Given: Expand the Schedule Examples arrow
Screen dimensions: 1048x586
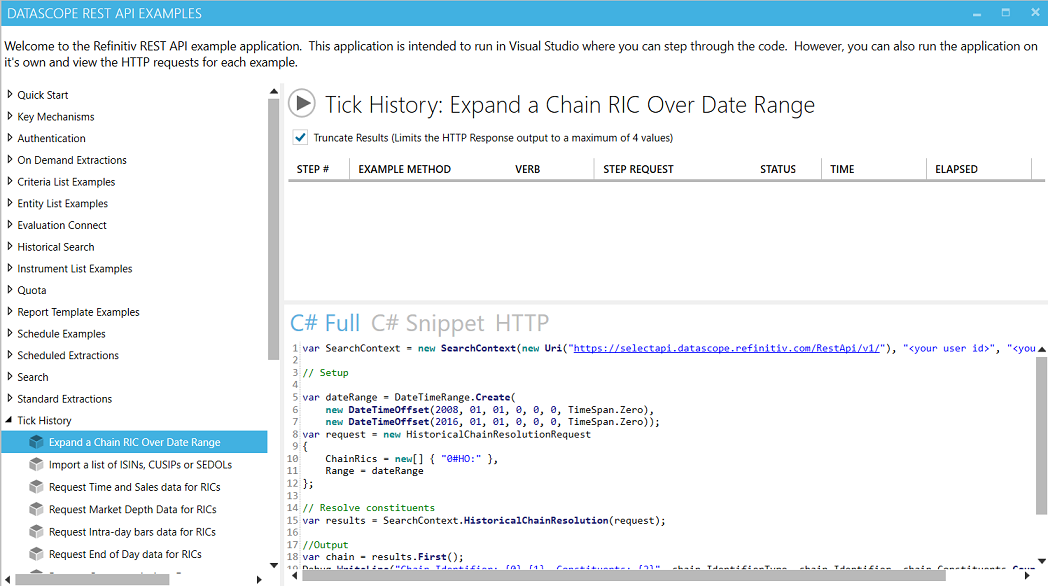Looking at the screenshot, I should 10,333.
